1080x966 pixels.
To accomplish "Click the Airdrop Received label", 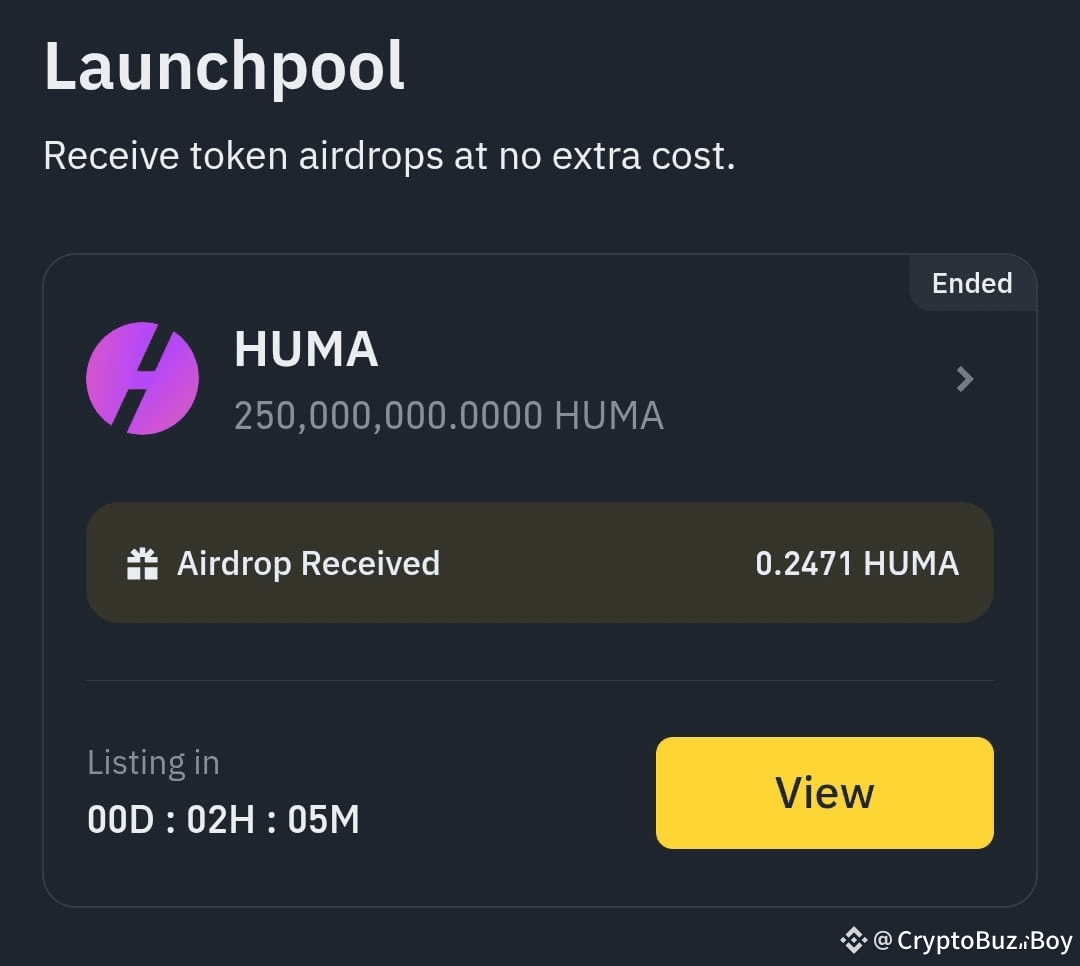I will 307,563.
